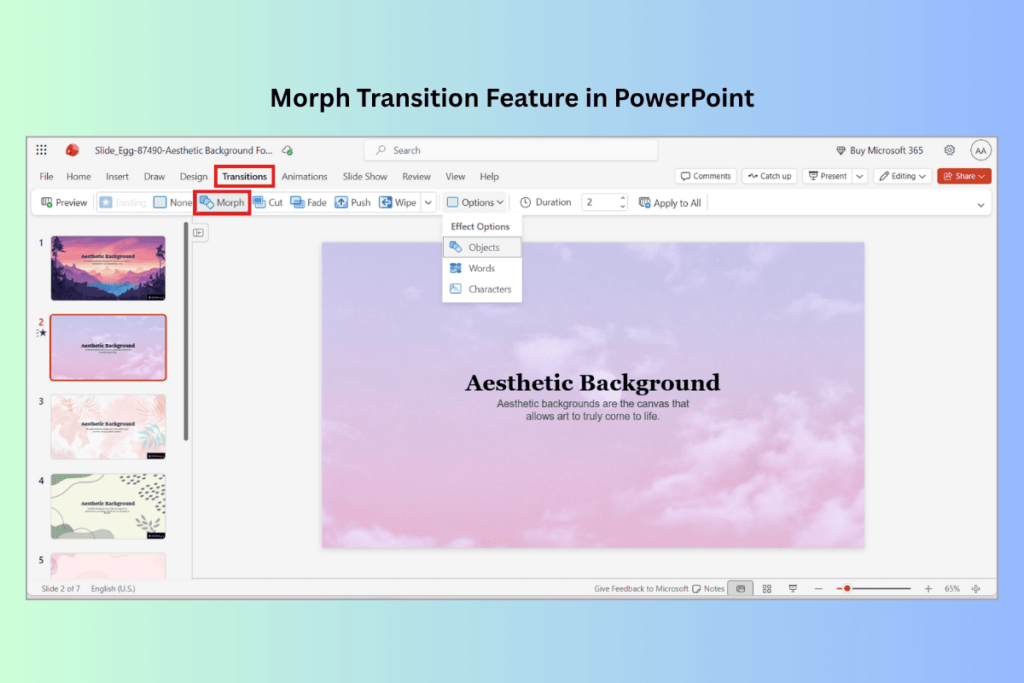This screenshot has width=1024, height=683.
Task: Click the Search box
Action: tap(511, 150)
